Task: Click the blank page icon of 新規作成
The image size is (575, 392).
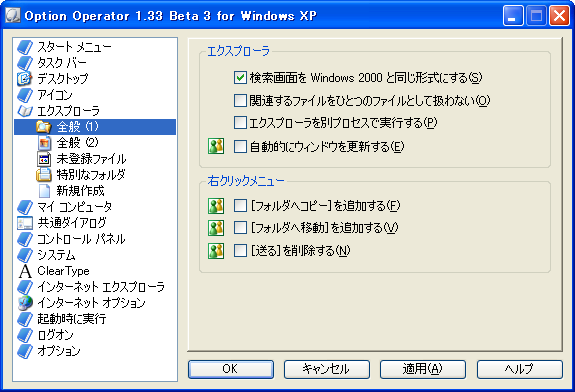Action: pyautogui.click(x=44, y=191)
